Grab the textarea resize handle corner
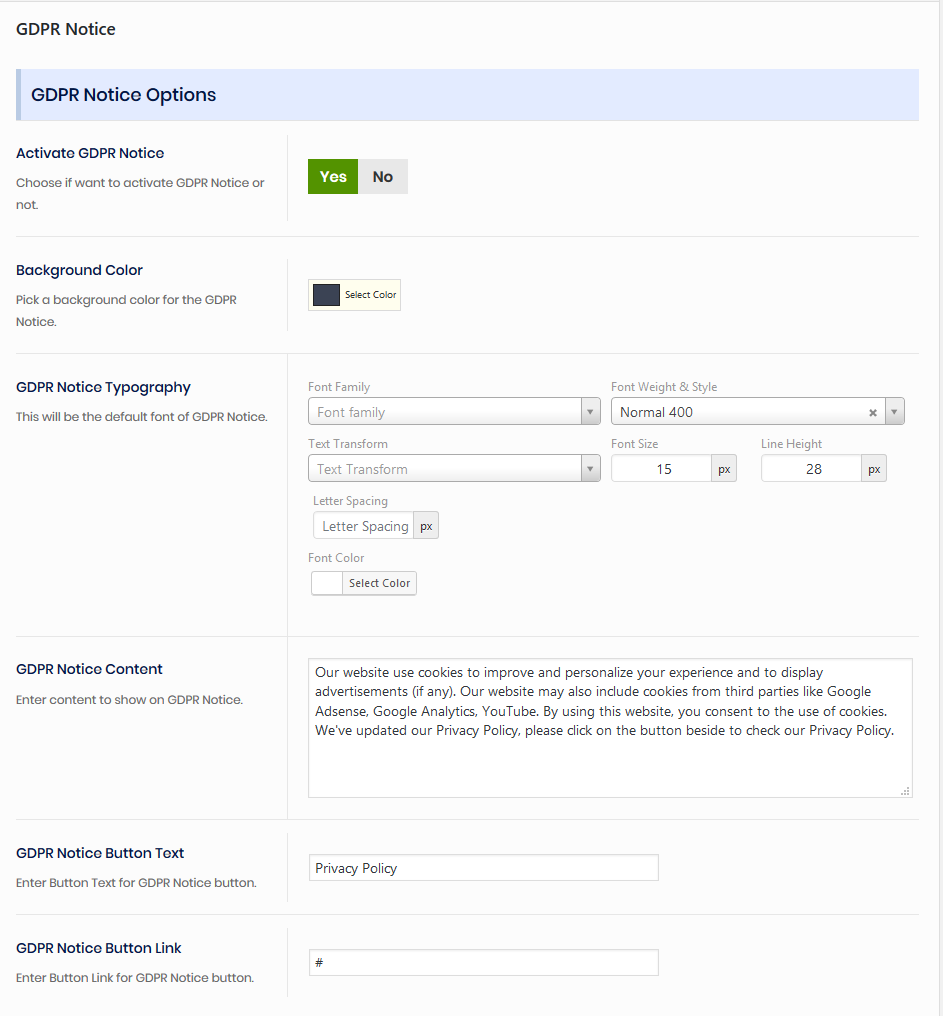Image resolution: width=943 pixels, height=1016 pixels. pos(906,791)
